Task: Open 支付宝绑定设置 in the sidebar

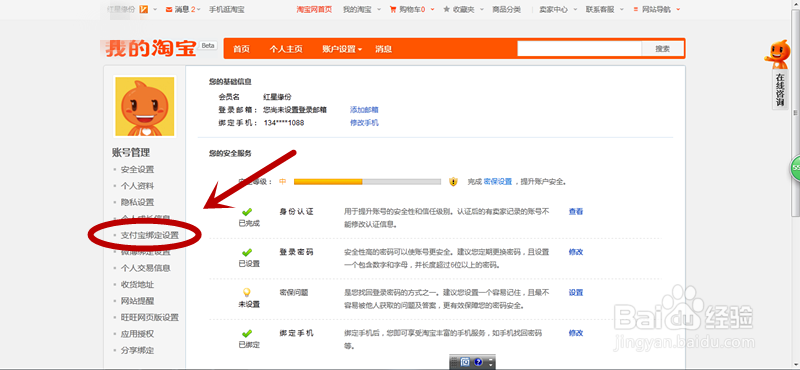Action: pyautogui.click(x=149, y=235)
